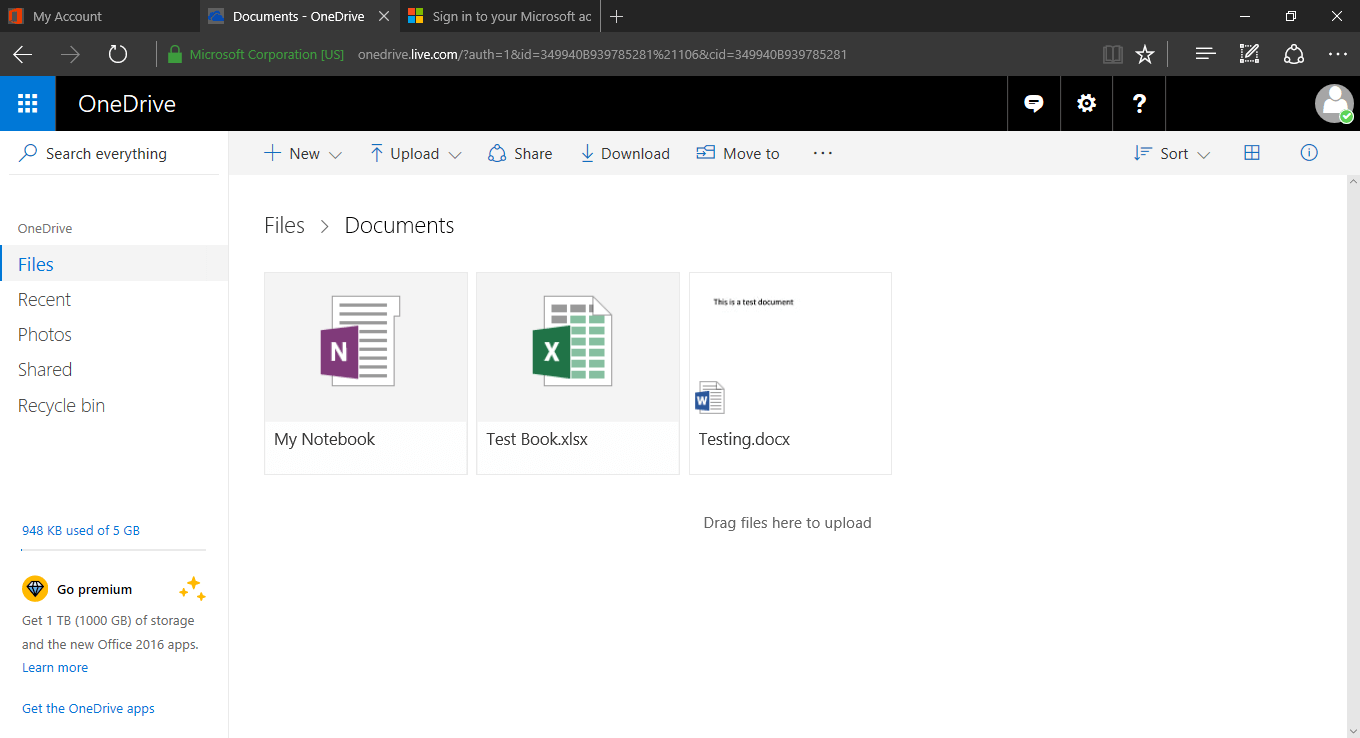This screenshot has height=738, width=1360.
Task: Open the account profile picture
Action: point(1334,103)
